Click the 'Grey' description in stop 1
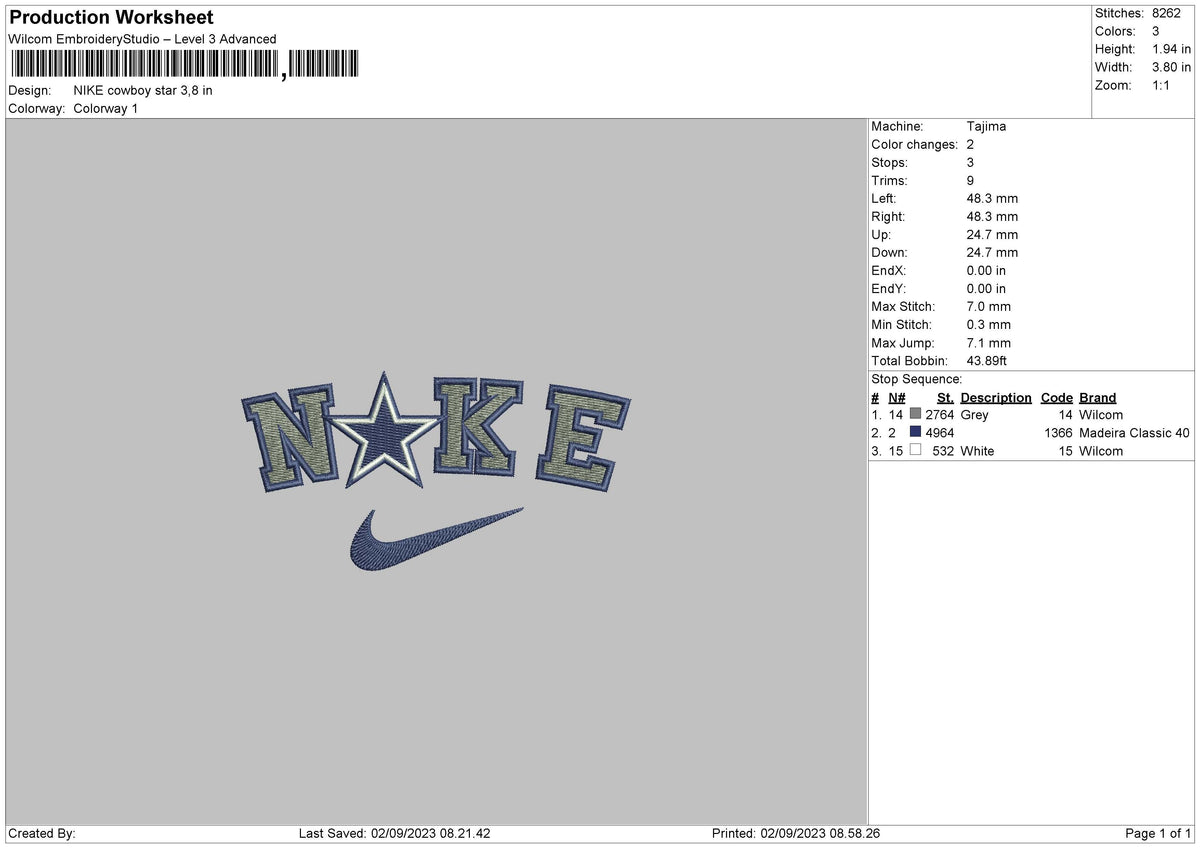 point(974,415)
